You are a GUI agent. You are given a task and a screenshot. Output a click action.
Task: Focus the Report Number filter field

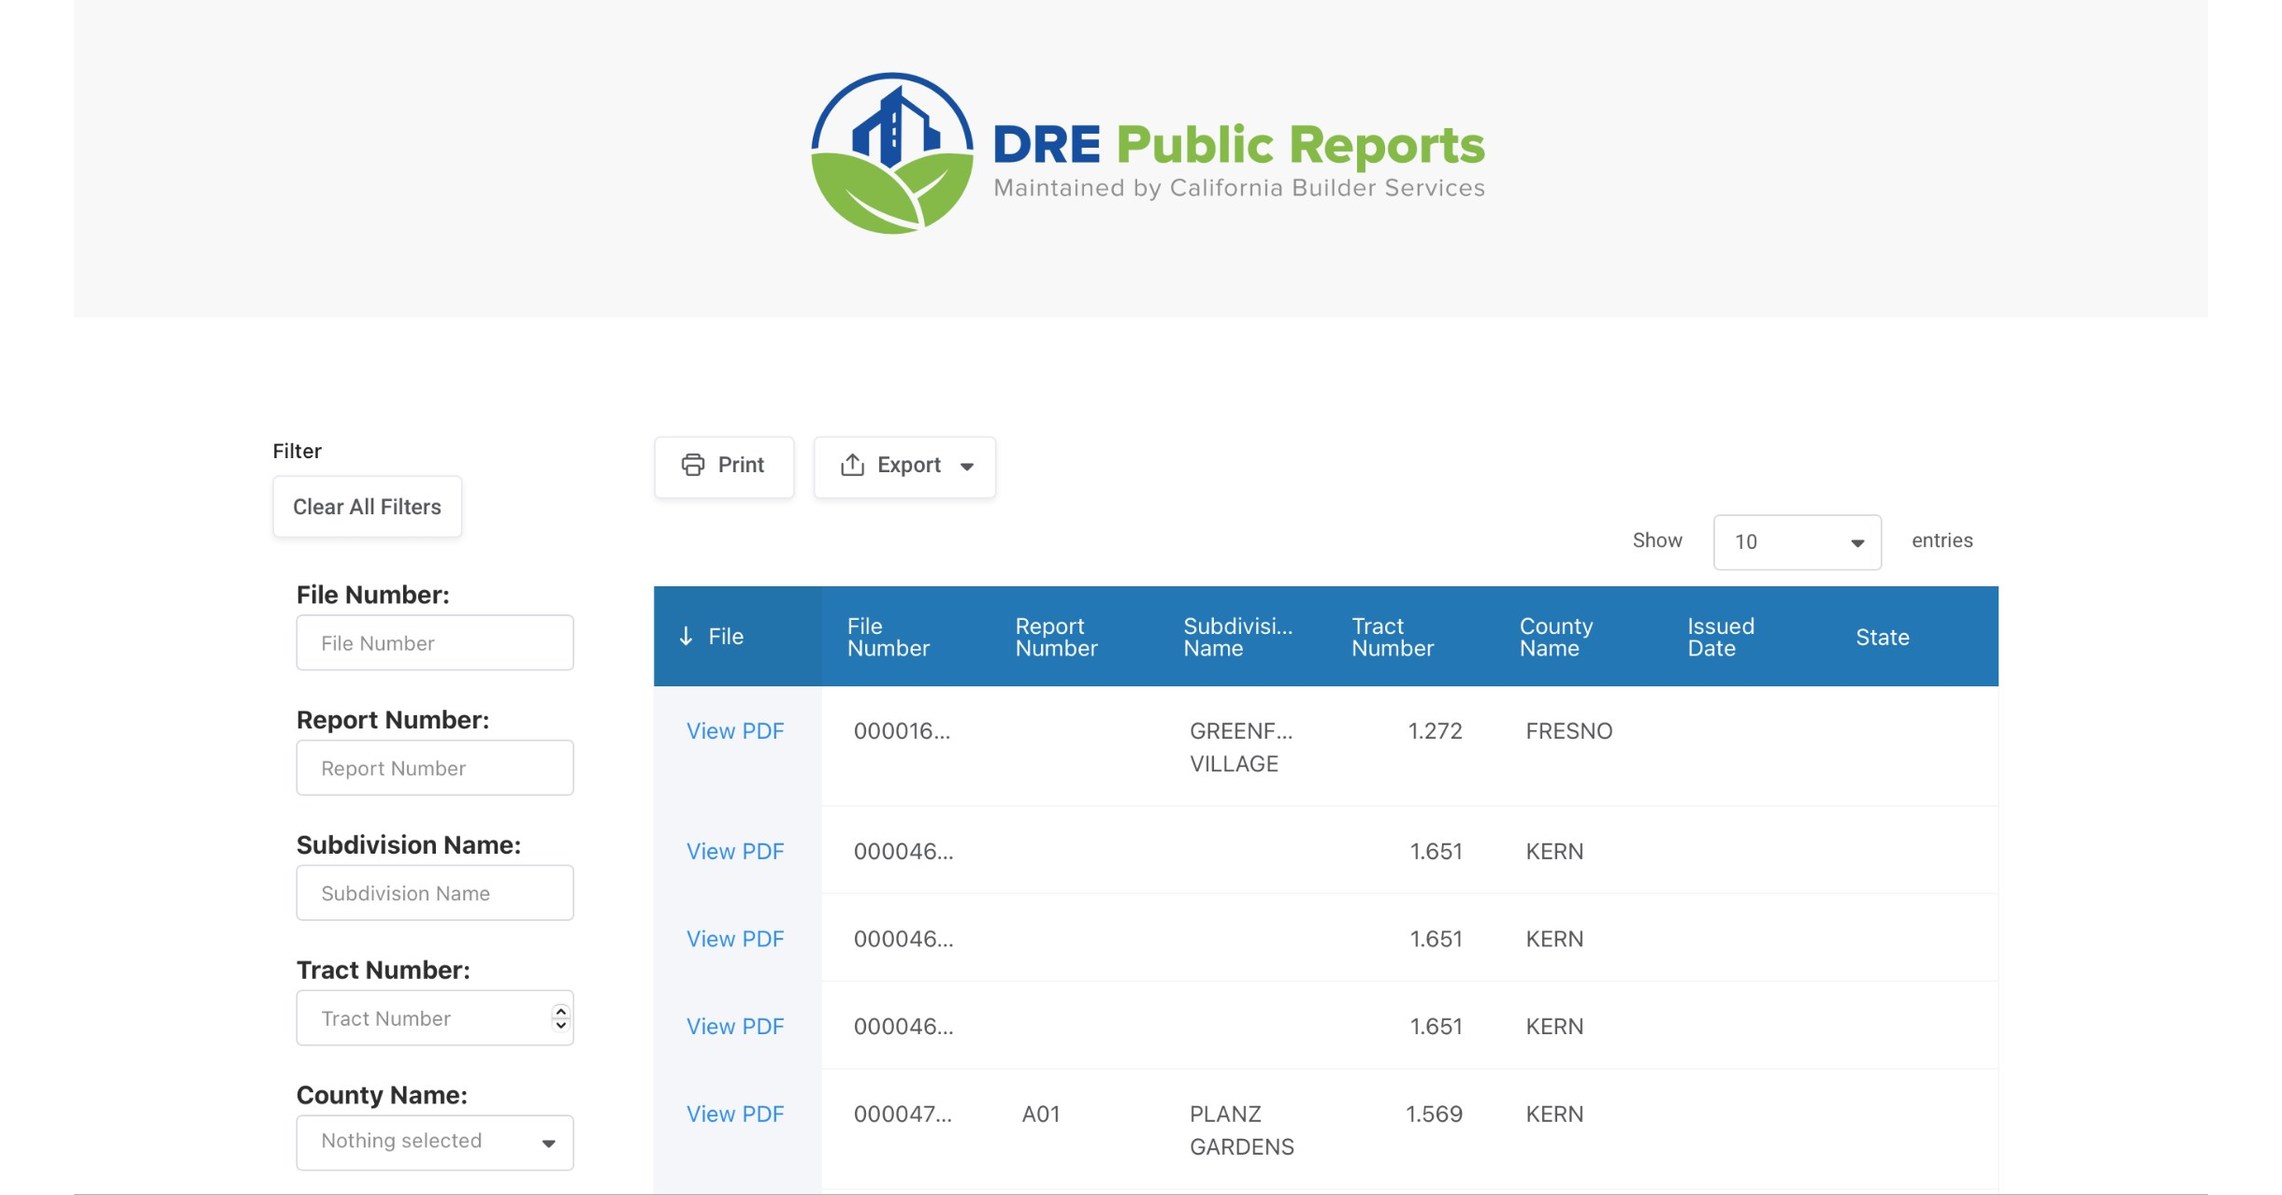[x=434, y=768]
